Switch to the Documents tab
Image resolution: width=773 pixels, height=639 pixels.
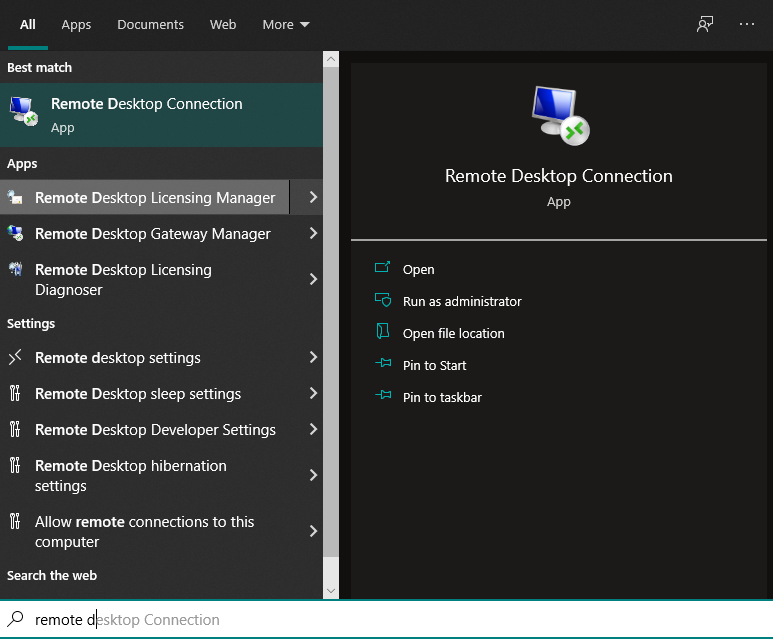point(150,25)
